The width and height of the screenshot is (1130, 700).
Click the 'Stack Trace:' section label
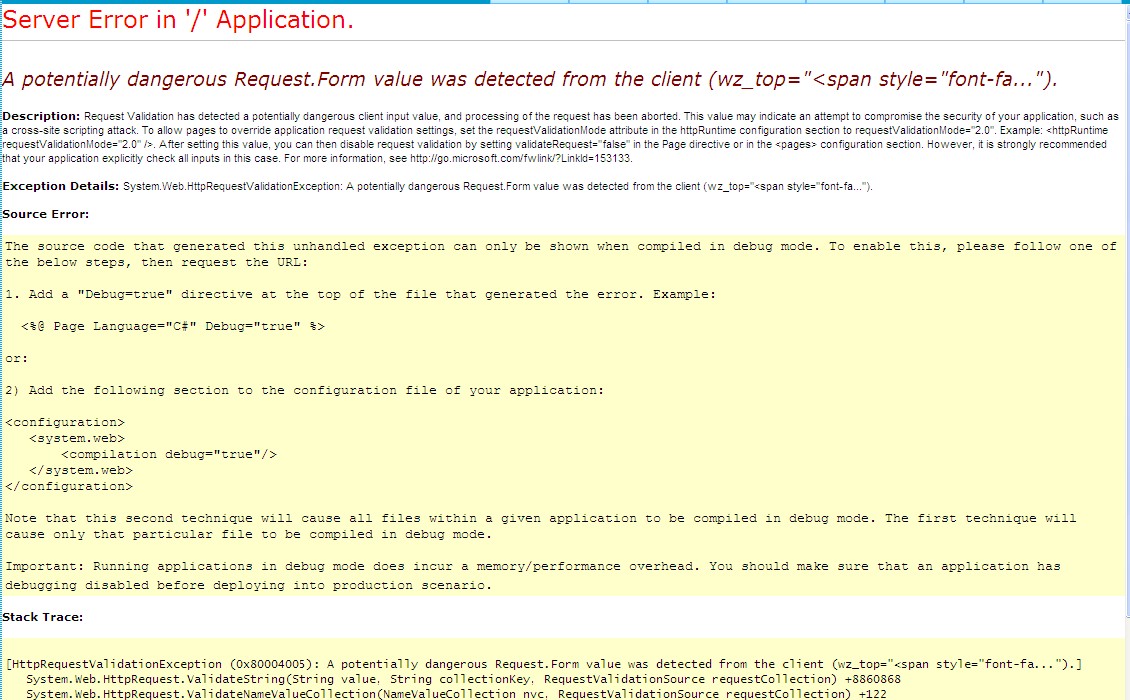coord(43,617)
